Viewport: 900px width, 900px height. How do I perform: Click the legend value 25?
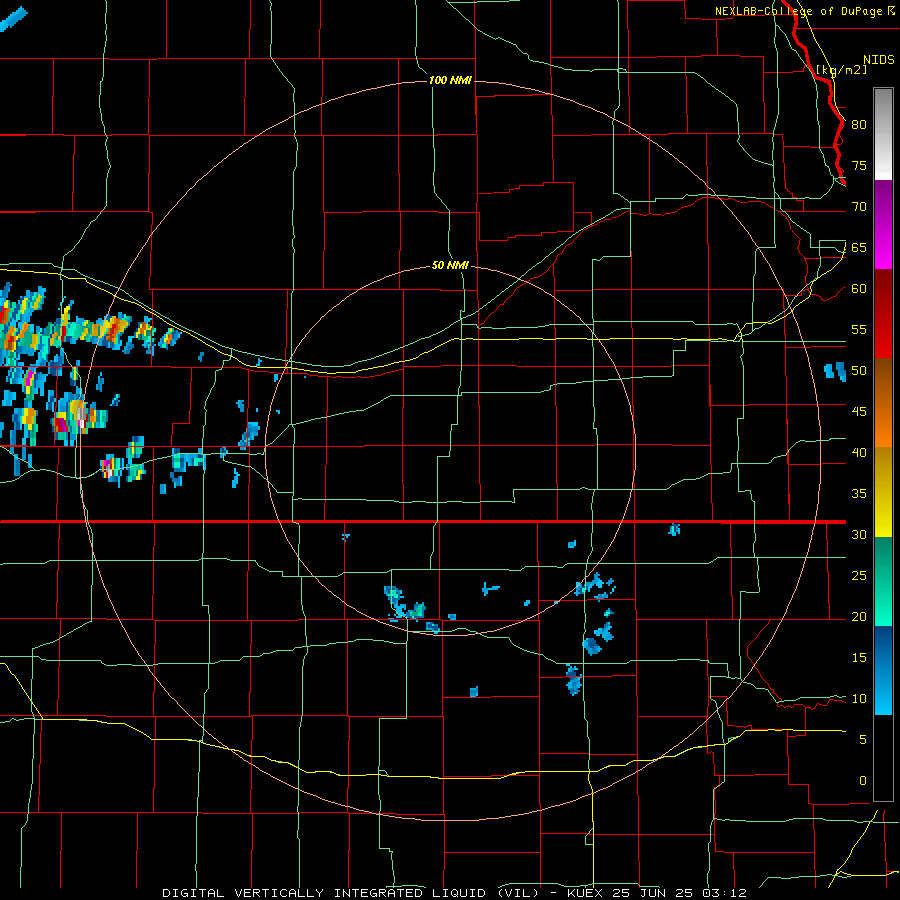coord(859,576)
